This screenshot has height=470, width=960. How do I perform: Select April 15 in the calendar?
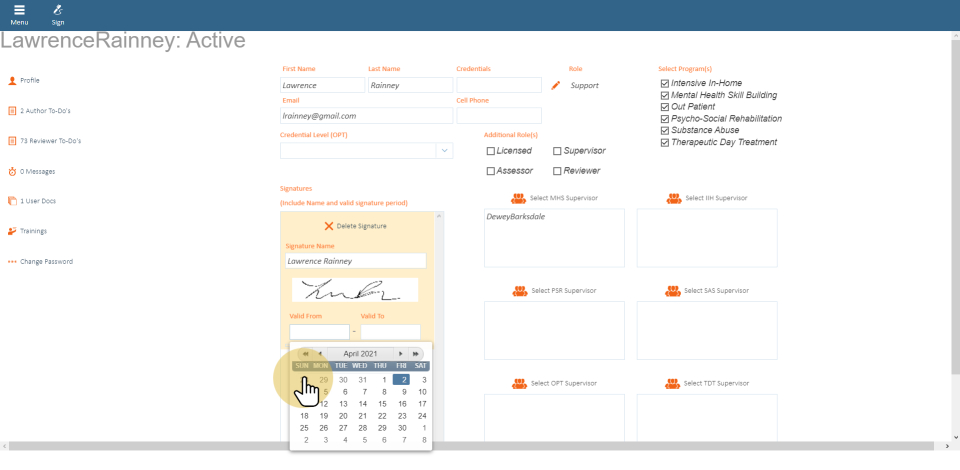[382, 404]
